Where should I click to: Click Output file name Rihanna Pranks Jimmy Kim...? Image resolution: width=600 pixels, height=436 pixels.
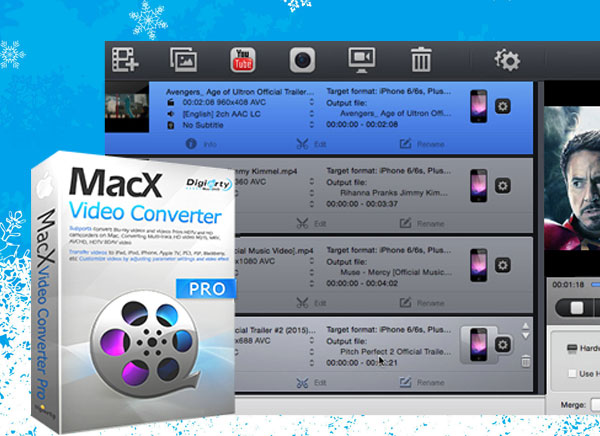394,193
